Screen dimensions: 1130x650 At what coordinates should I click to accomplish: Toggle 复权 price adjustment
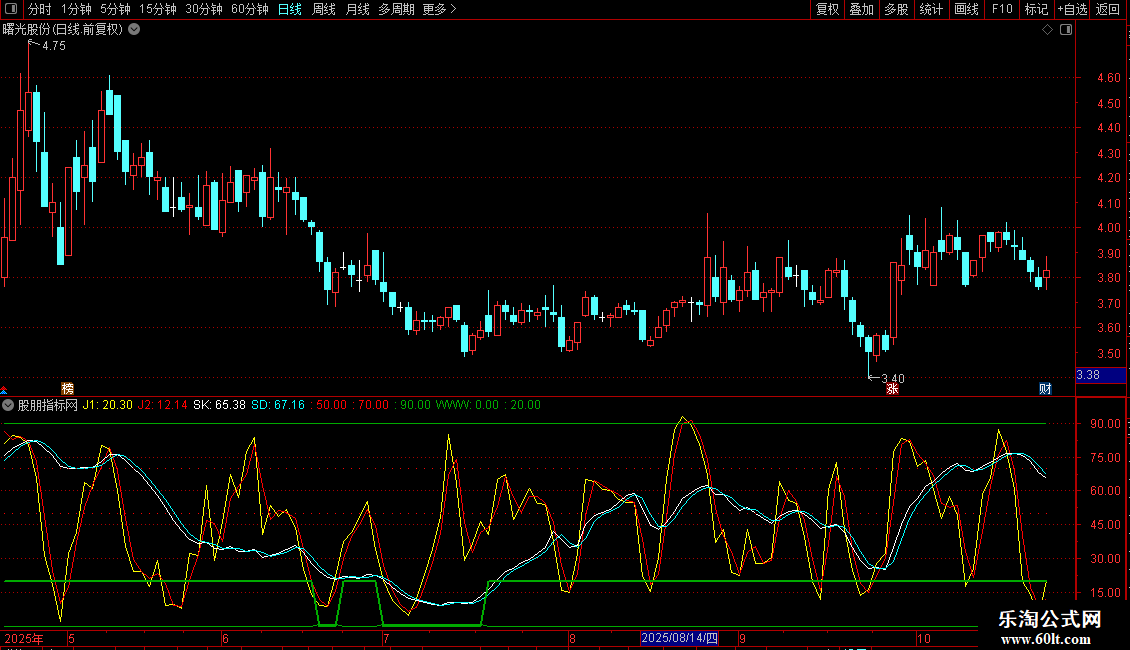827,9
